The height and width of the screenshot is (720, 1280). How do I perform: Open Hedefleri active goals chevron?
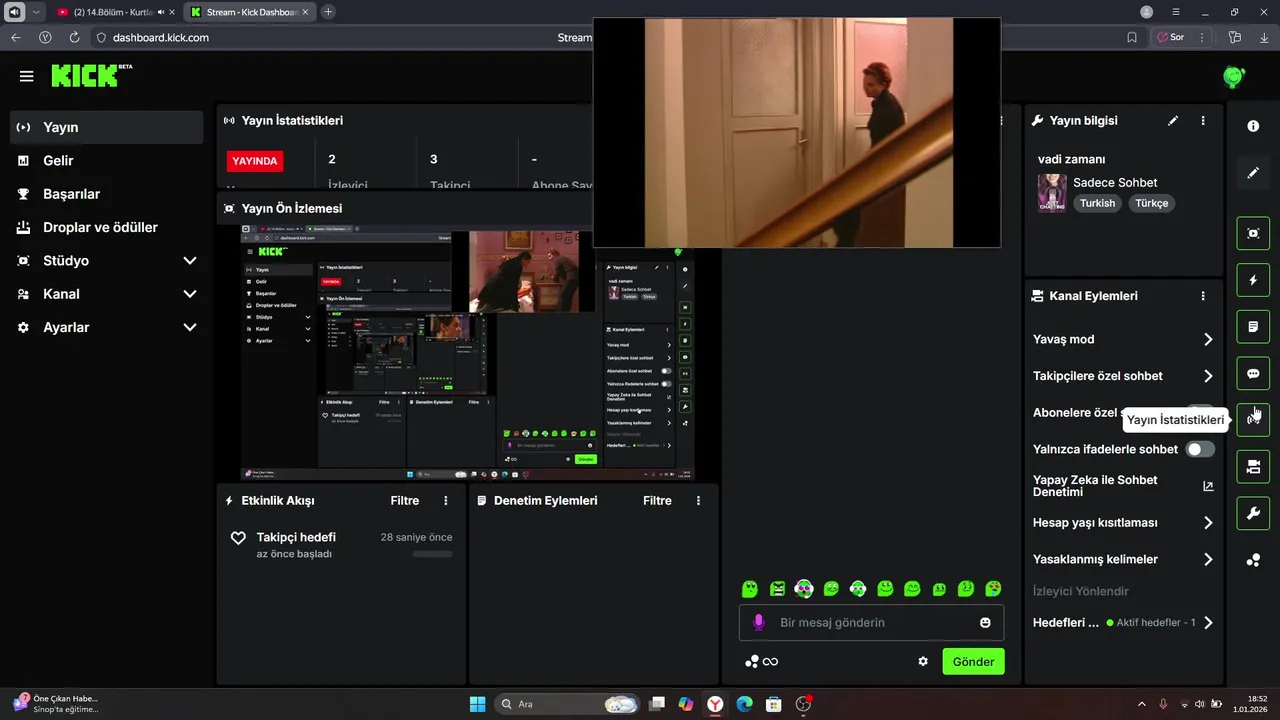(1208, 622)
